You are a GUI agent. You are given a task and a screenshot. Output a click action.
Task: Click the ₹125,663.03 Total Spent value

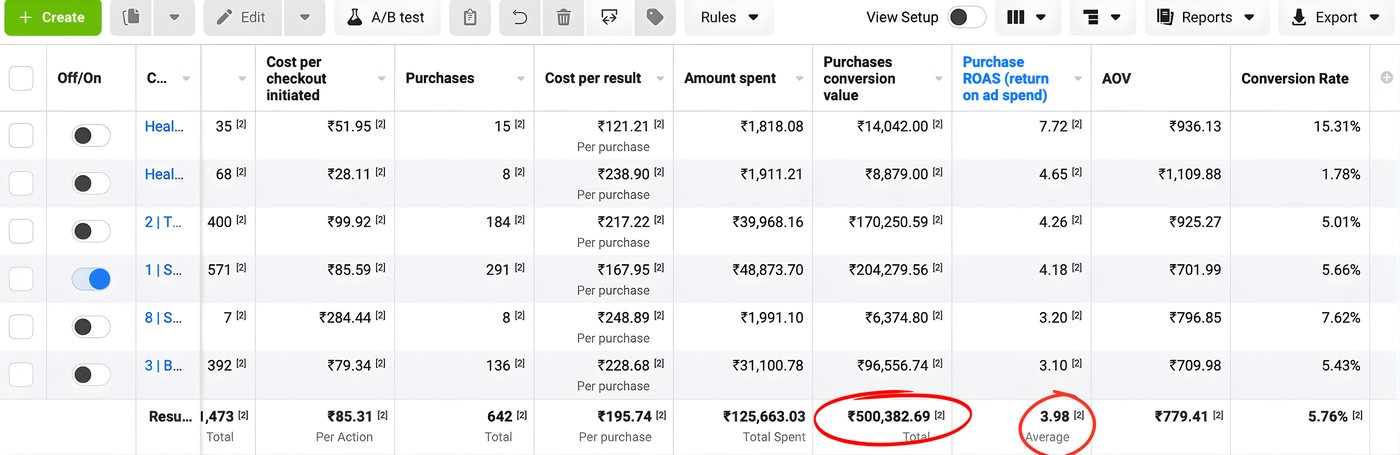763,416
